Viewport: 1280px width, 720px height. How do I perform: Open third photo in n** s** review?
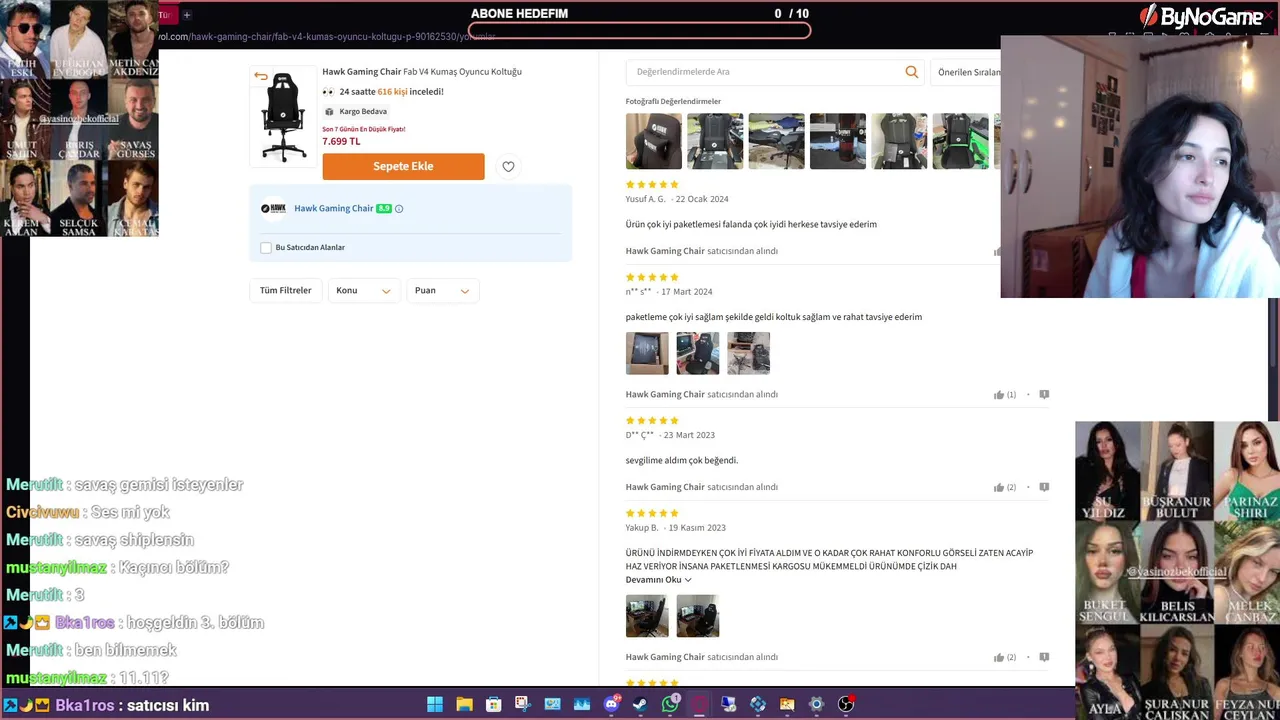click(748, 353)
